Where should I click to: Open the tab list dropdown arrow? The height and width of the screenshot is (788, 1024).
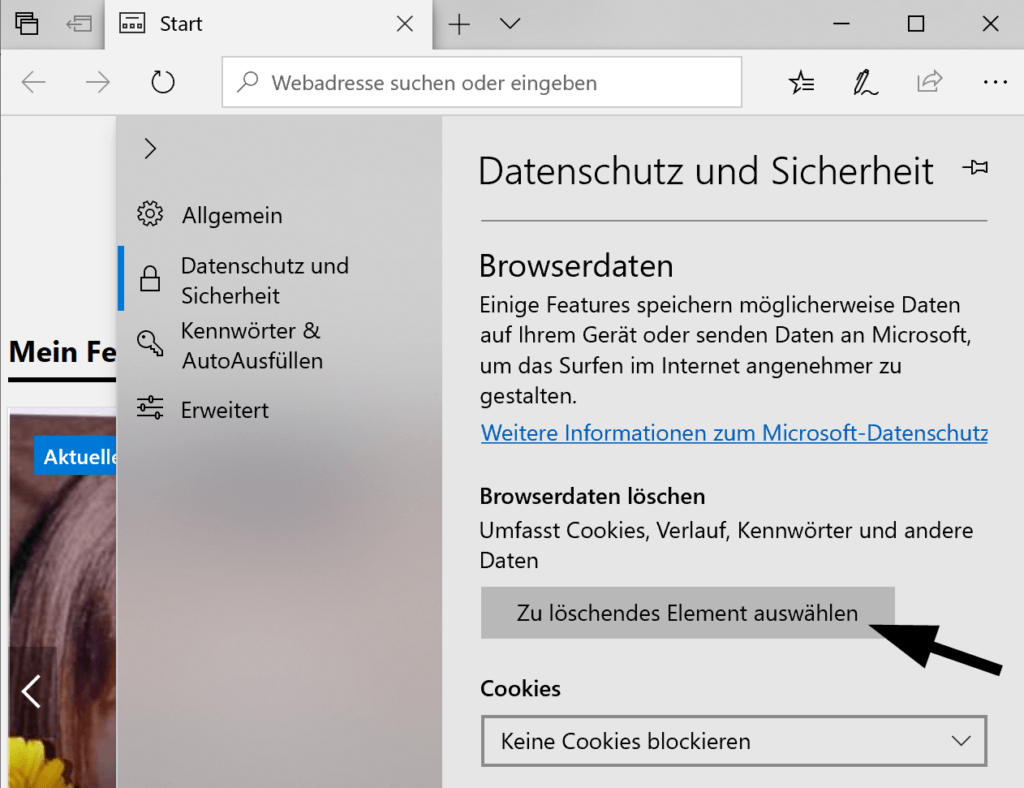click(510, 23)
